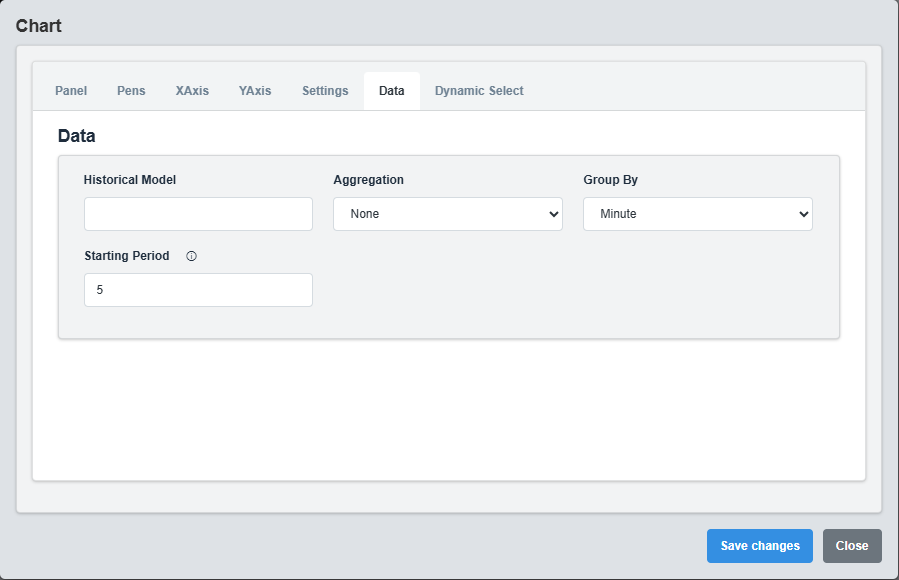Click the info icon beside Starting Period
The width and height of the screenshot is (899, 580).
(x=191, y=256)
